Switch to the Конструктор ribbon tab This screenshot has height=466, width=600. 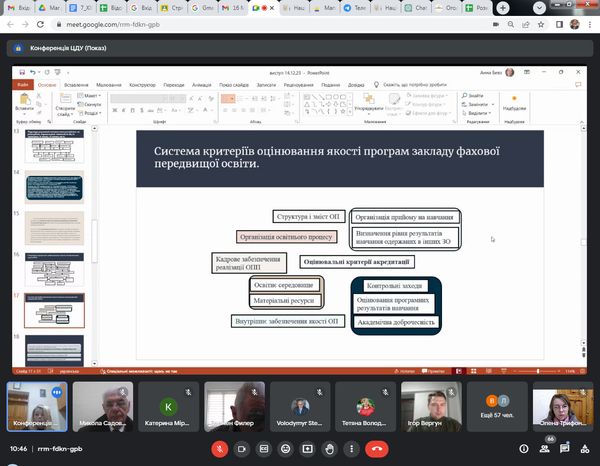click(142, 85)
